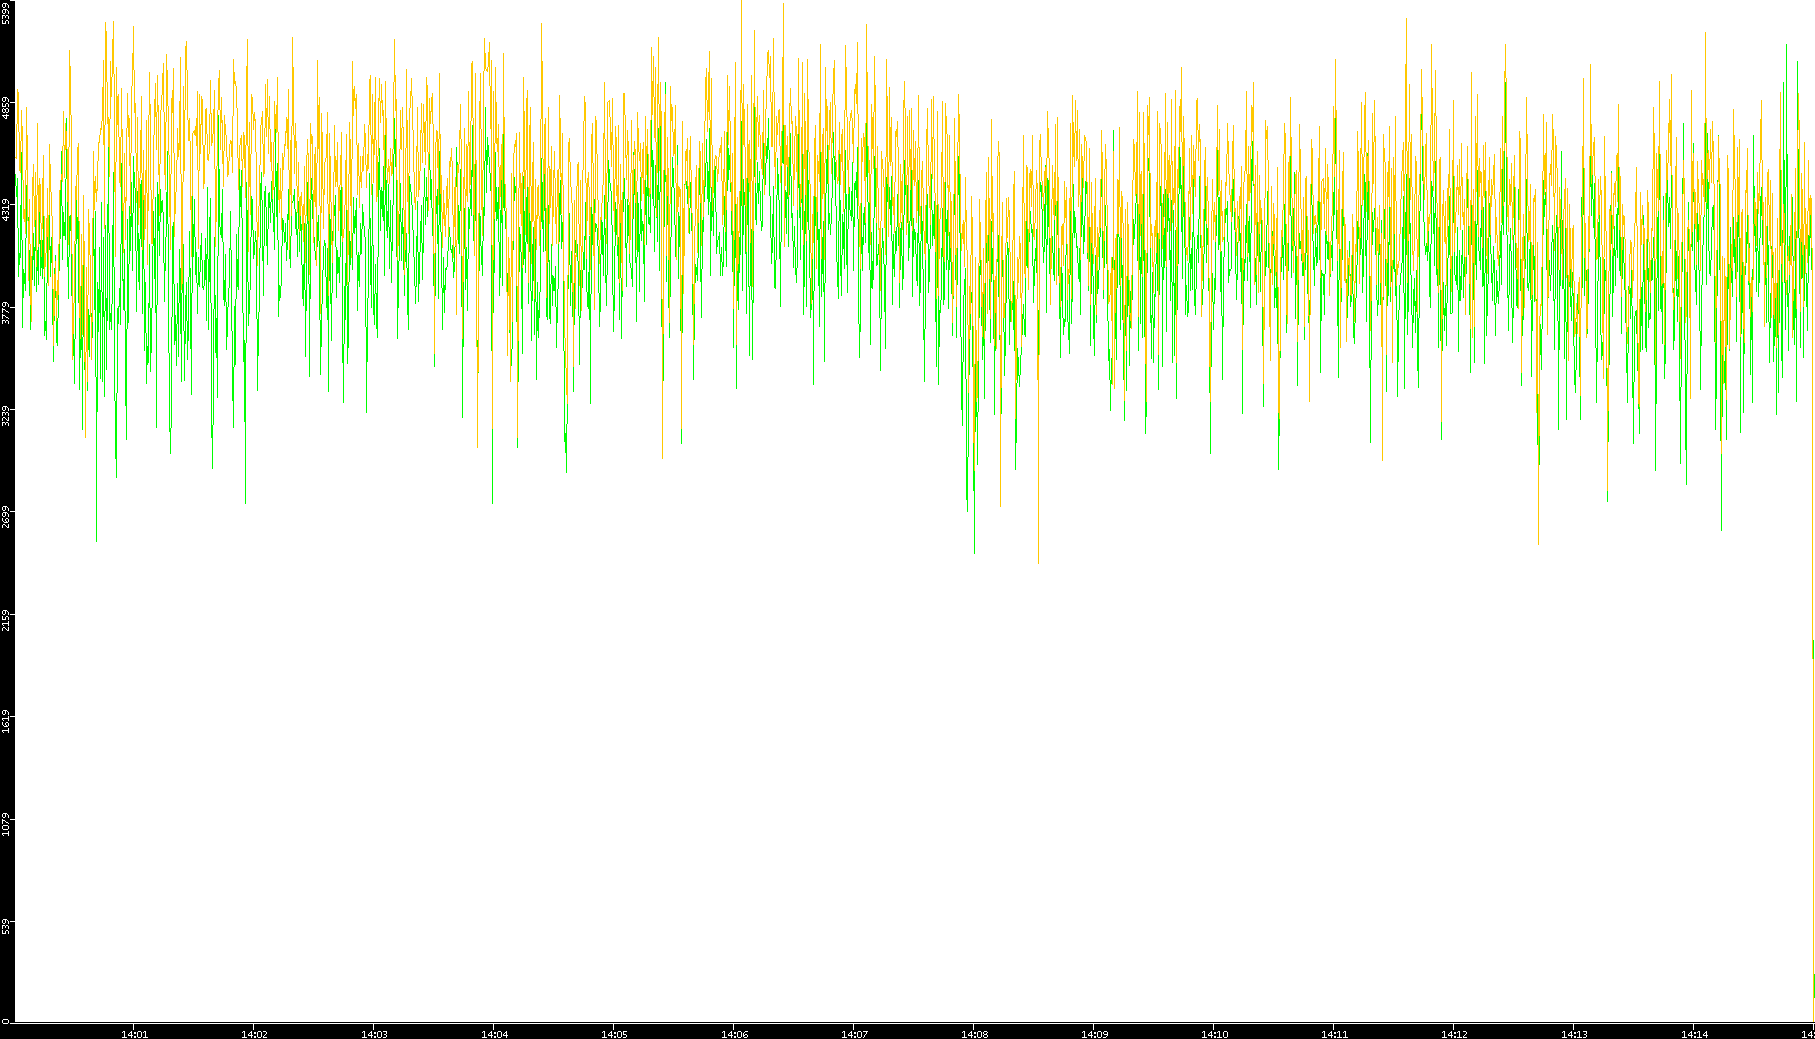Click the 14:10 time axis label

1215,1034
